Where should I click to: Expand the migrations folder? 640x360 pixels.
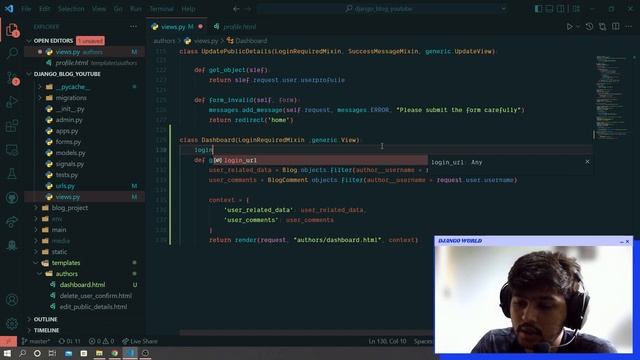click(x=40, y=98)
